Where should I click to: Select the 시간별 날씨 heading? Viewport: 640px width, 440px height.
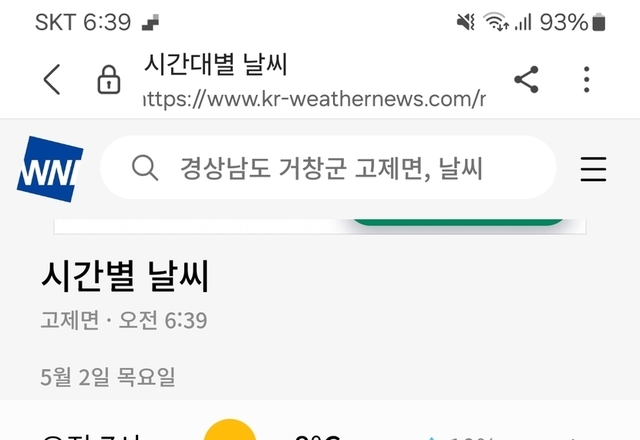125,276
